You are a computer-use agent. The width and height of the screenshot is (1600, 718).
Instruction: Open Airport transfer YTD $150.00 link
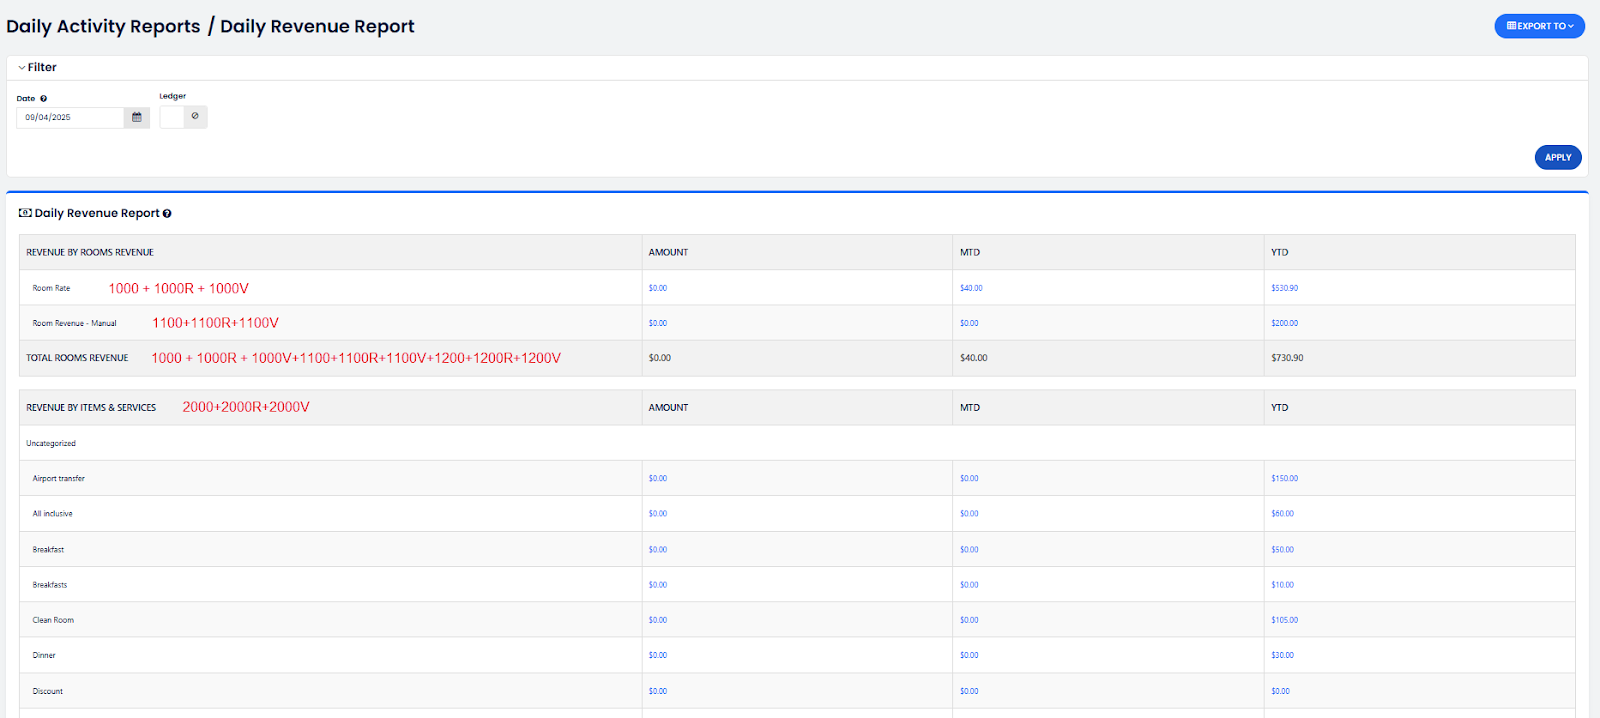[1284, 478]
